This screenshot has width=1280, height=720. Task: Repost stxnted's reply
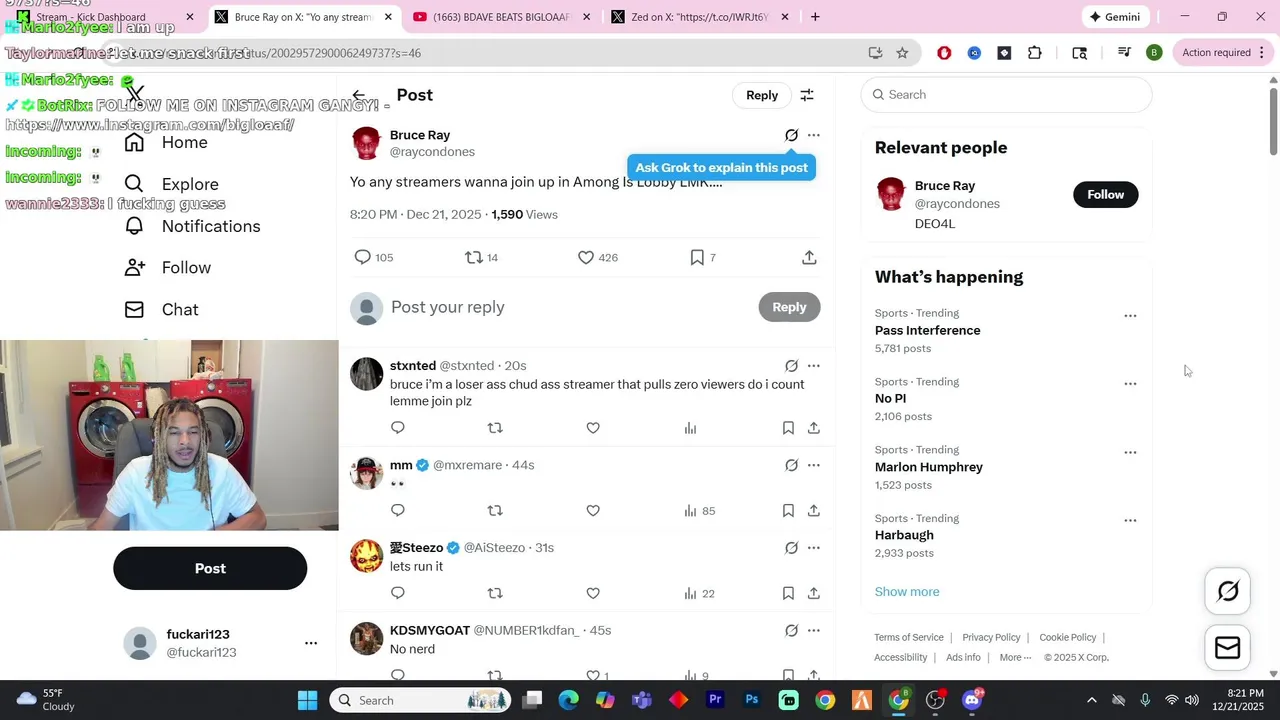click(495, 428)
